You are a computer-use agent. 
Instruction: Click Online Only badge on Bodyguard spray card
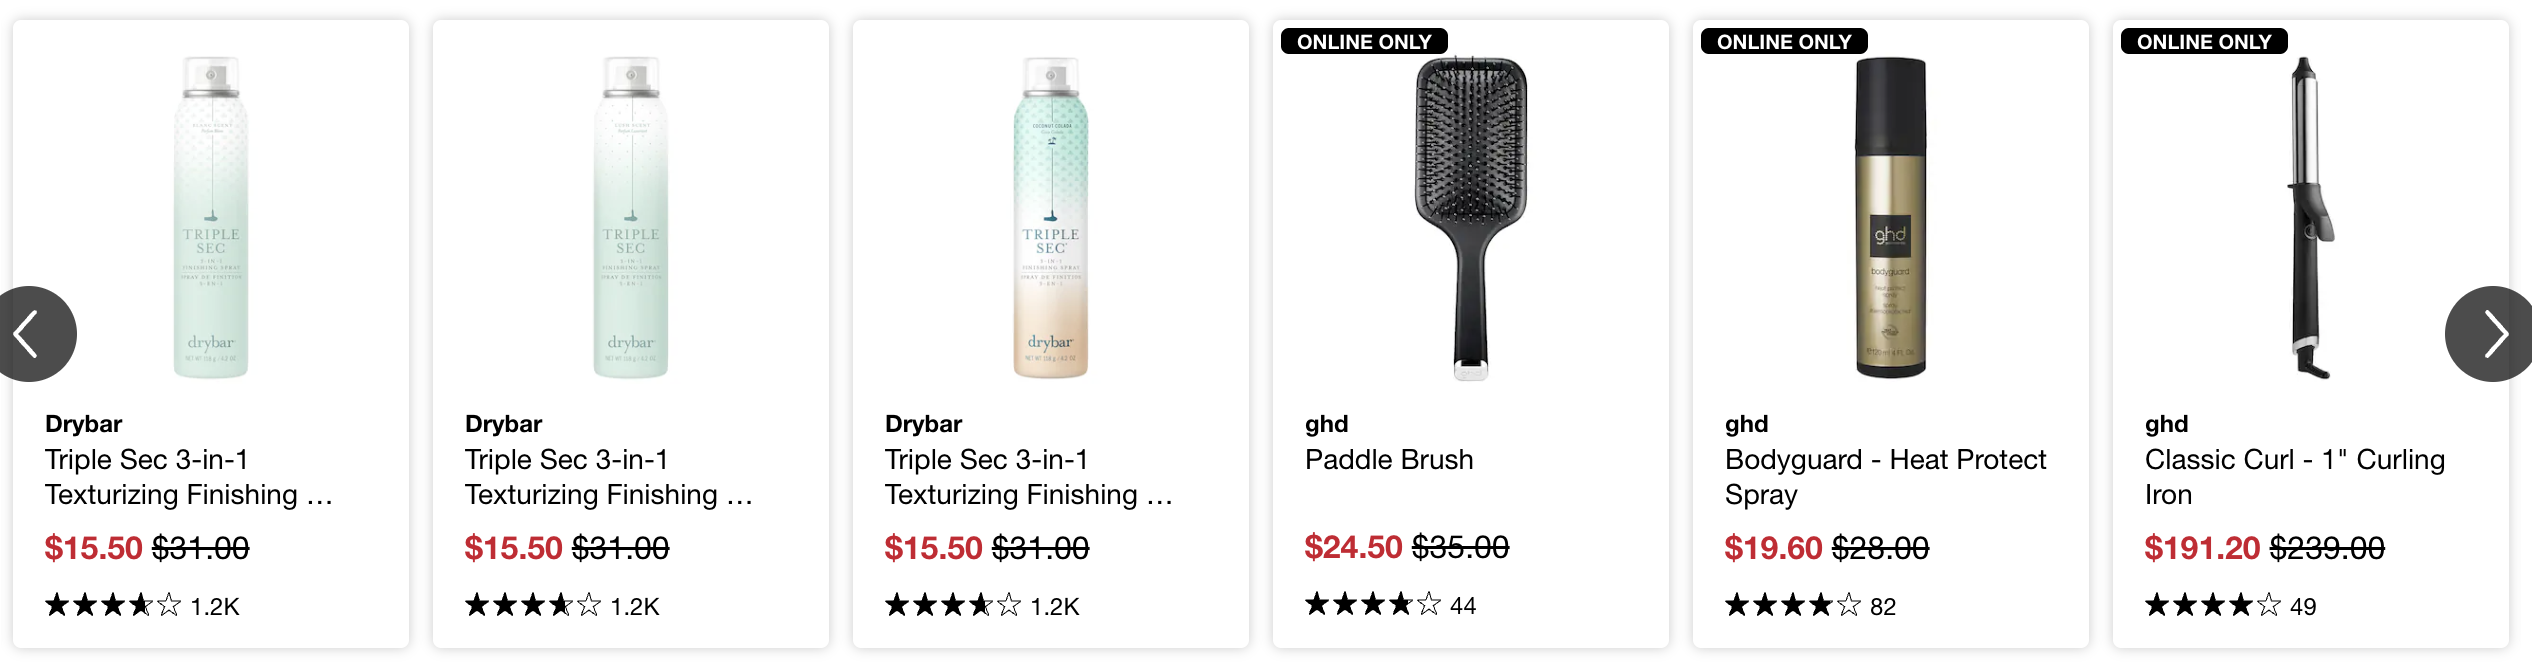tap(1784, 42)
